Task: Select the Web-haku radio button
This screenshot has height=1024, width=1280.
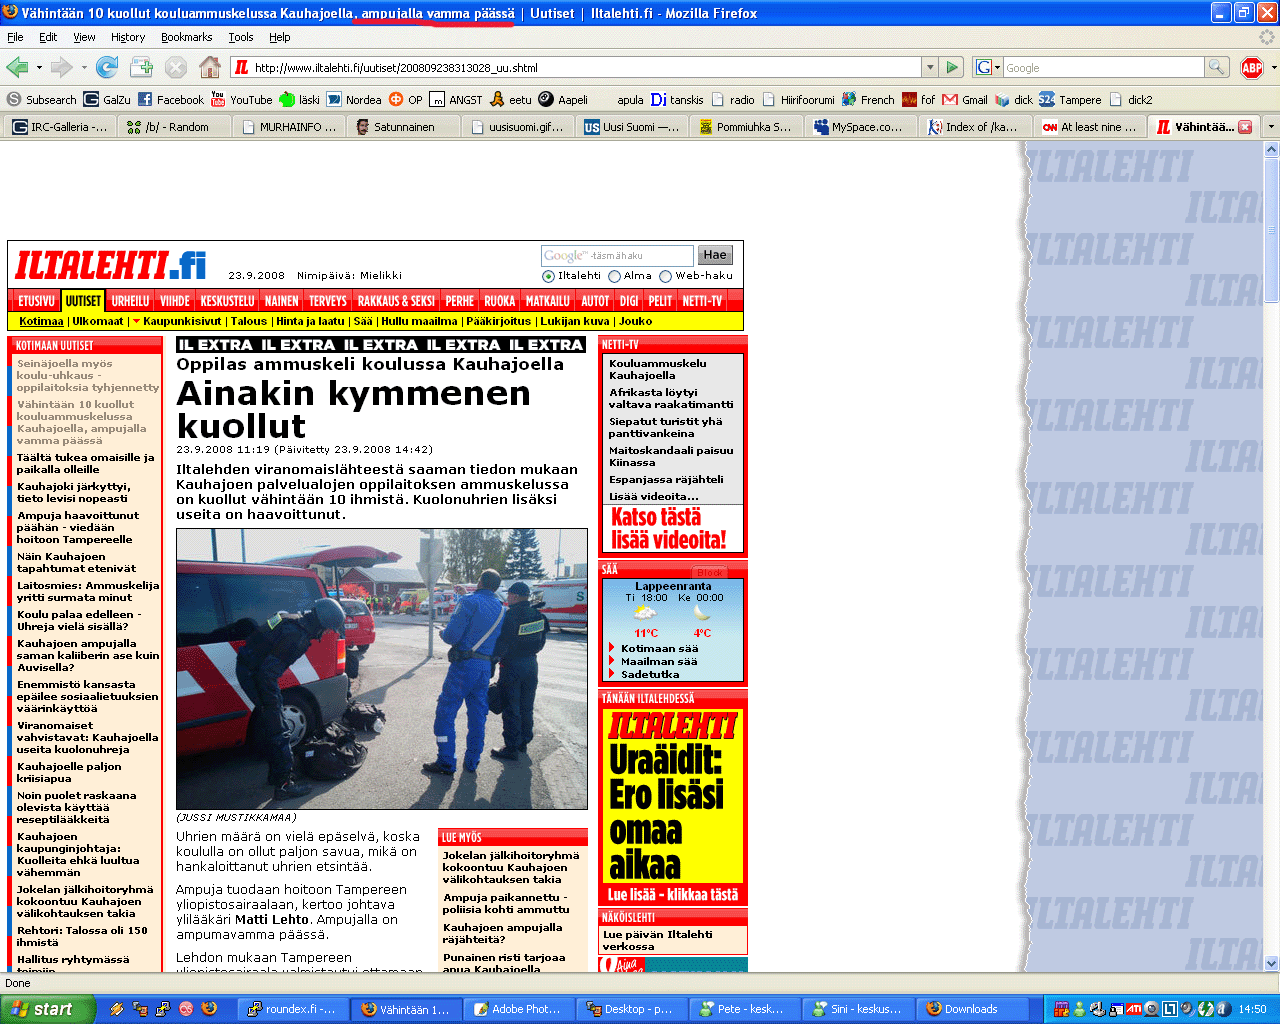Action: [665, 276]
